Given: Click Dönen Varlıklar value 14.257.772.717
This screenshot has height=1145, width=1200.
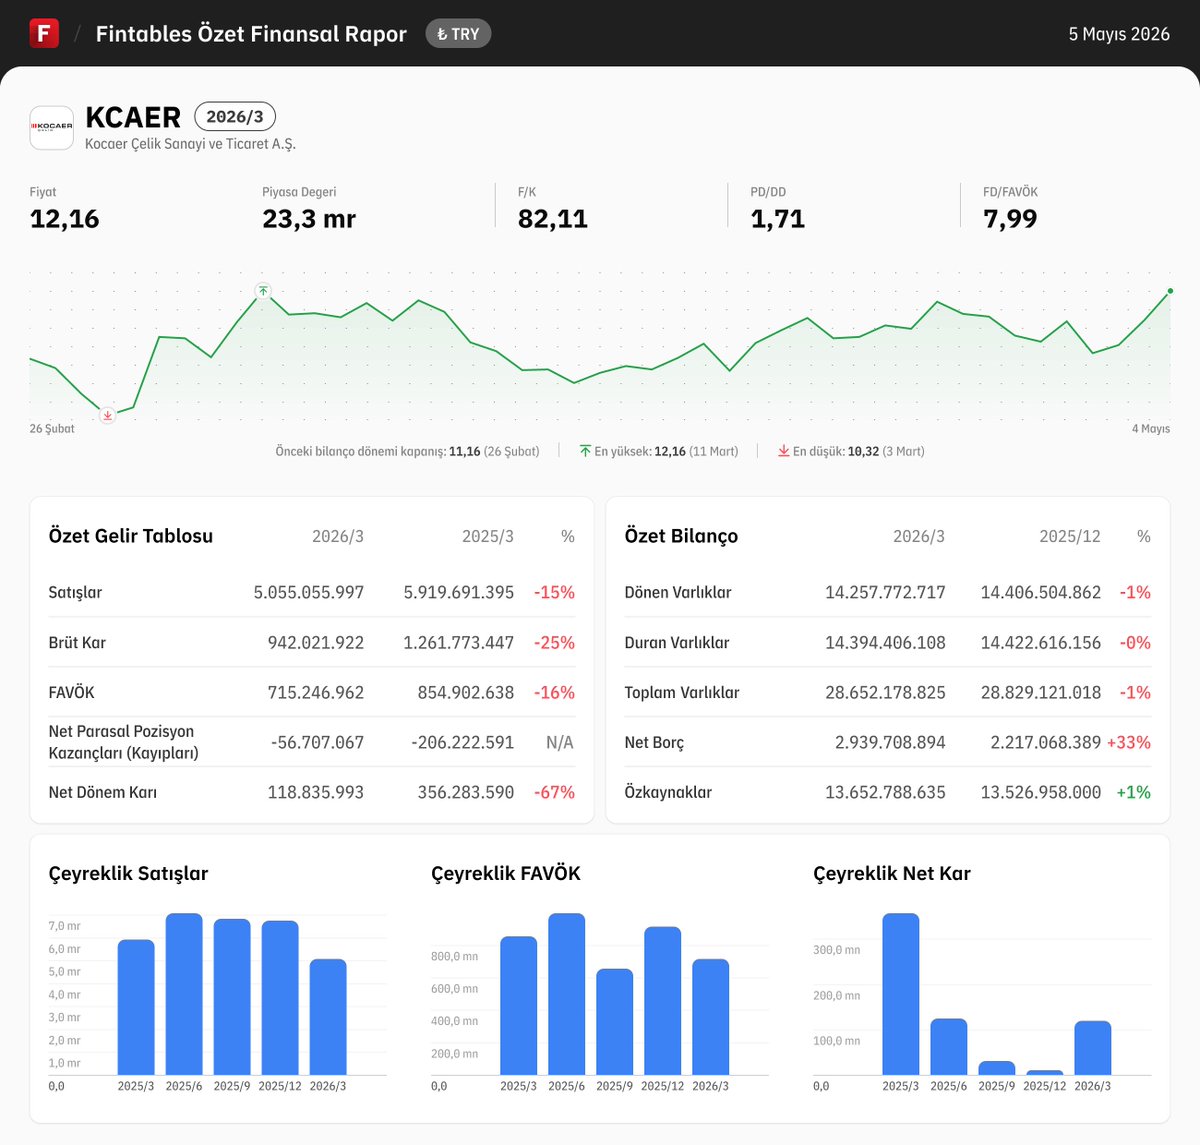Looking at the screenshot, I should 885,593.
